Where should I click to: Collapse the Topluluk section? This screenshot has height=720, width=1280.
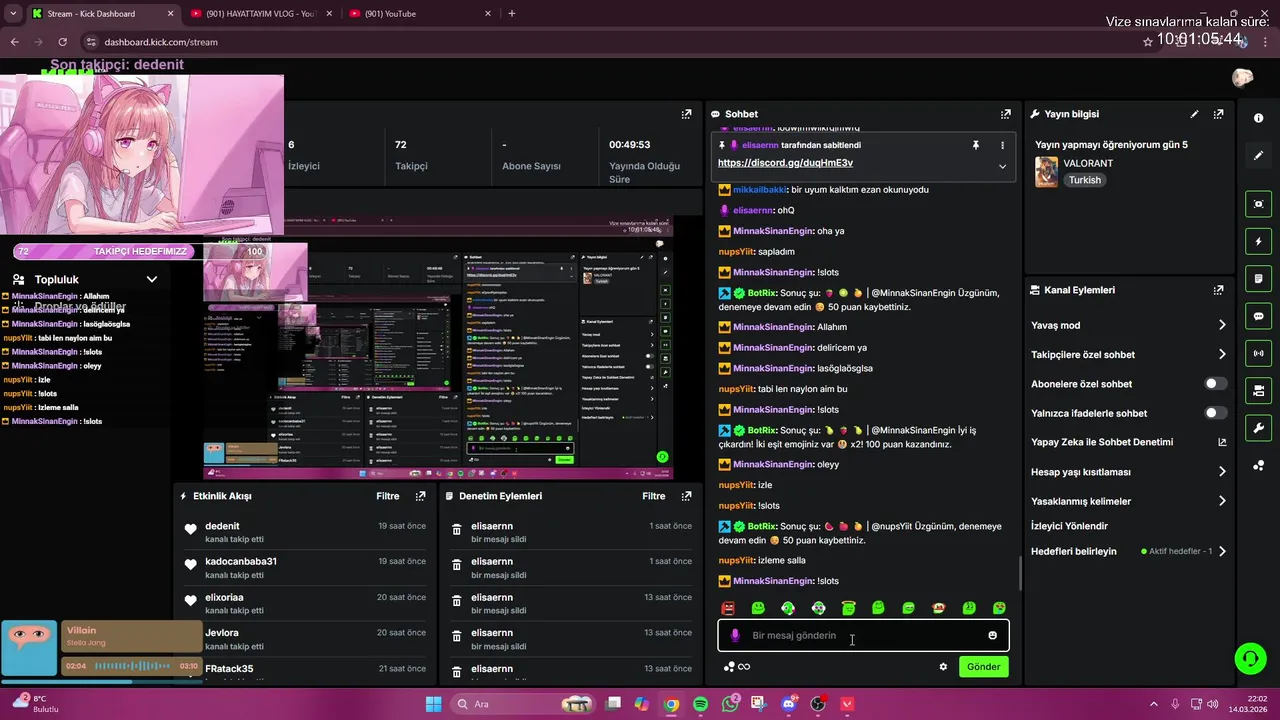pyautogui.click(x=152, y=280)
